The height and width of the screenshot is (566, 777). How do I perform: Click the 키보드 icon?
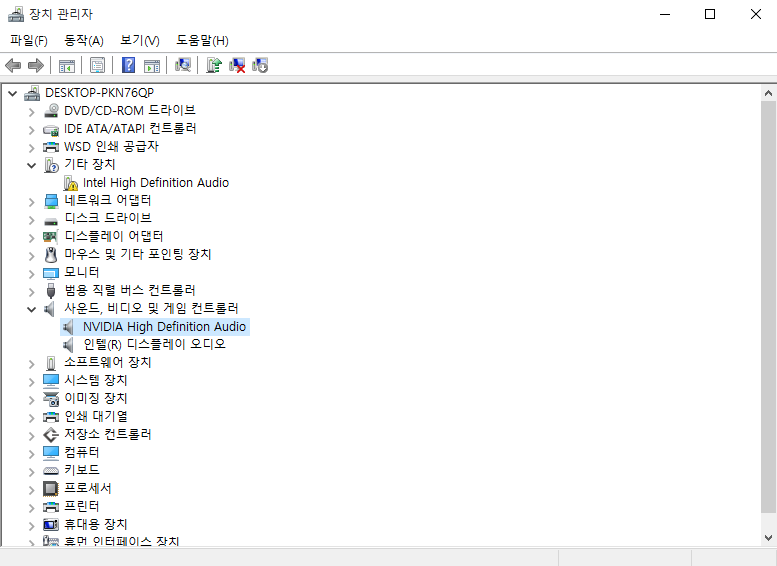coord(51,470)
